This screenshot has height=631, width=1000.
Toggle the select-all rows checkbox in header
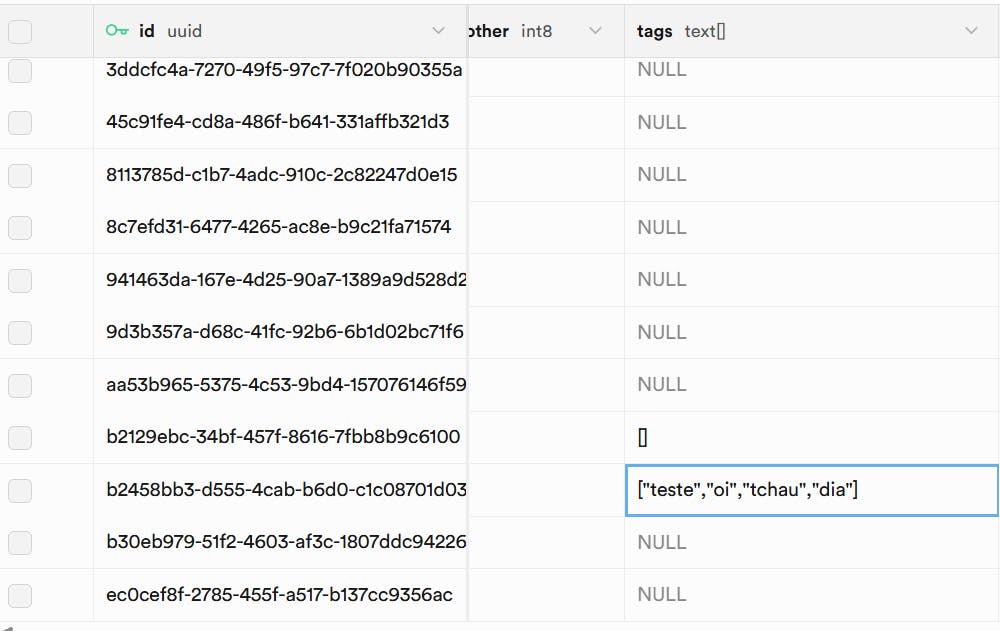pyautogui.click(x=20, y=32)
